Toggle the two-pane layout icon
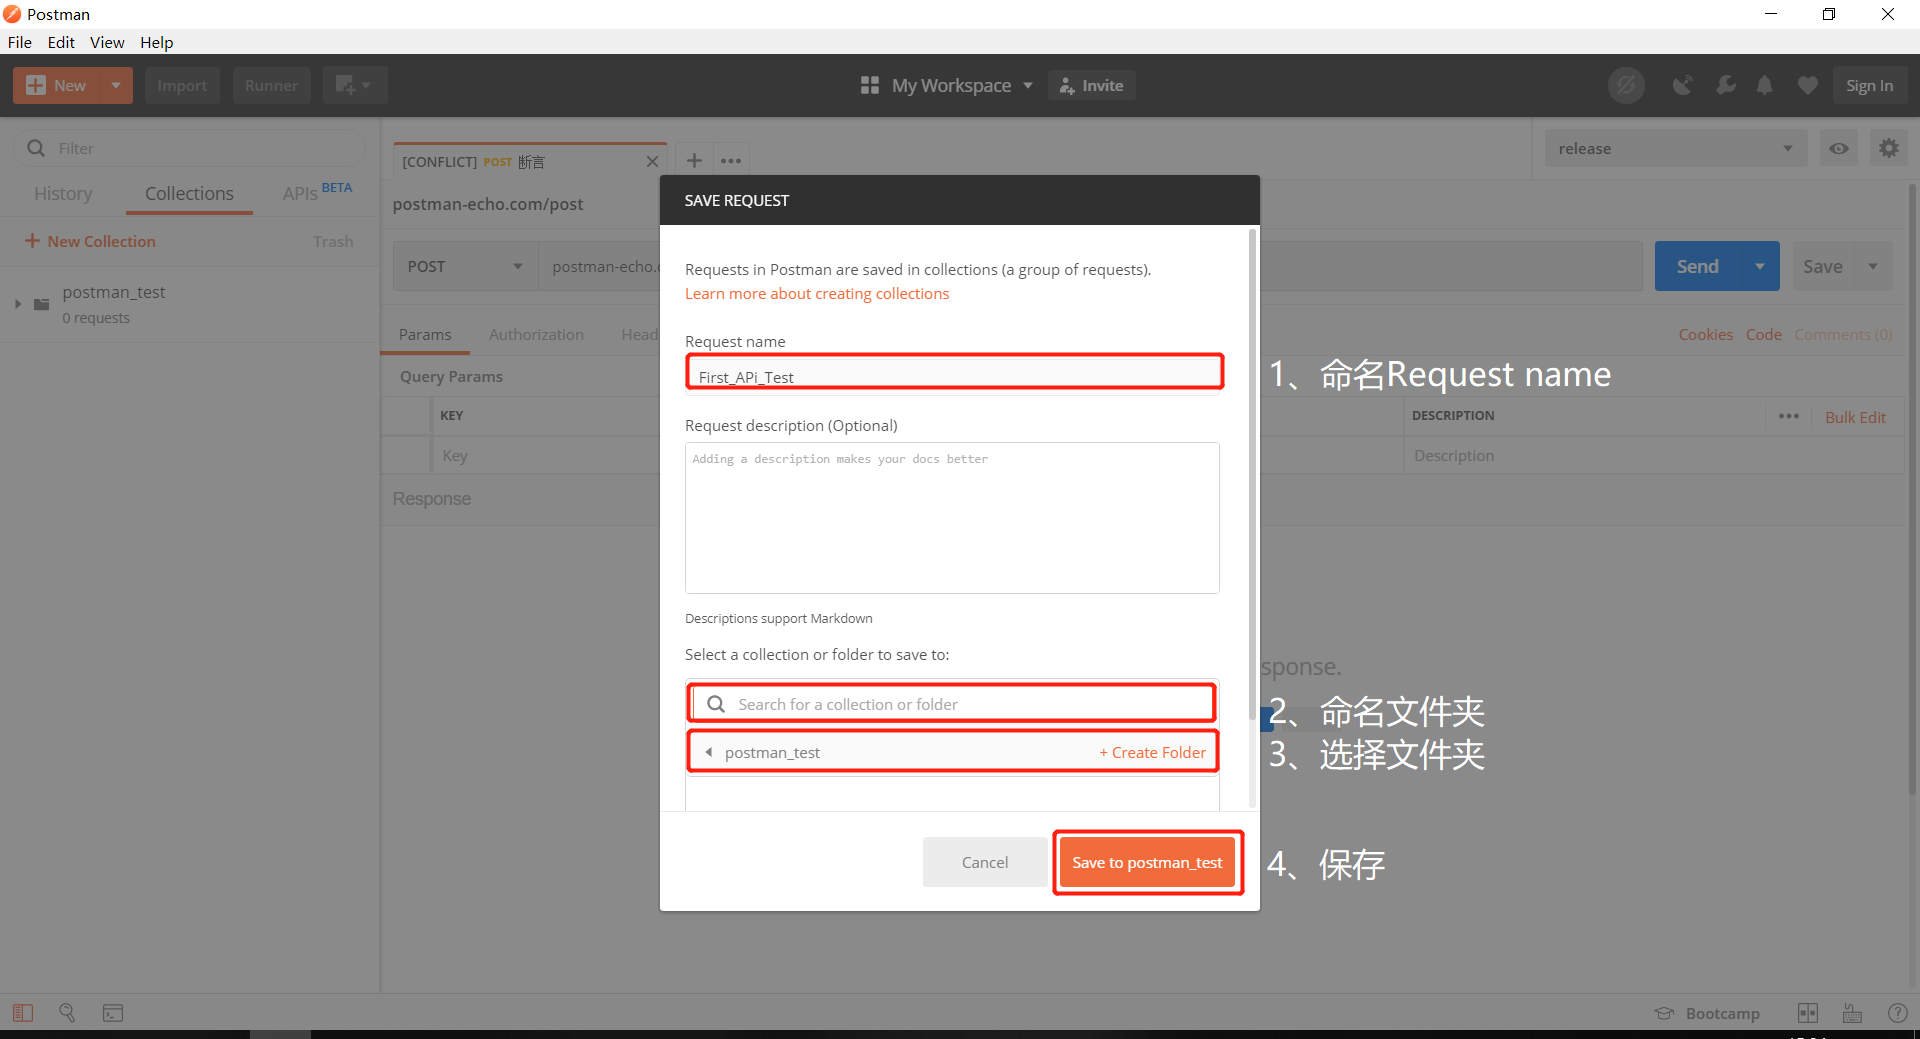1920x1039 pixels. [1808, 1013]
